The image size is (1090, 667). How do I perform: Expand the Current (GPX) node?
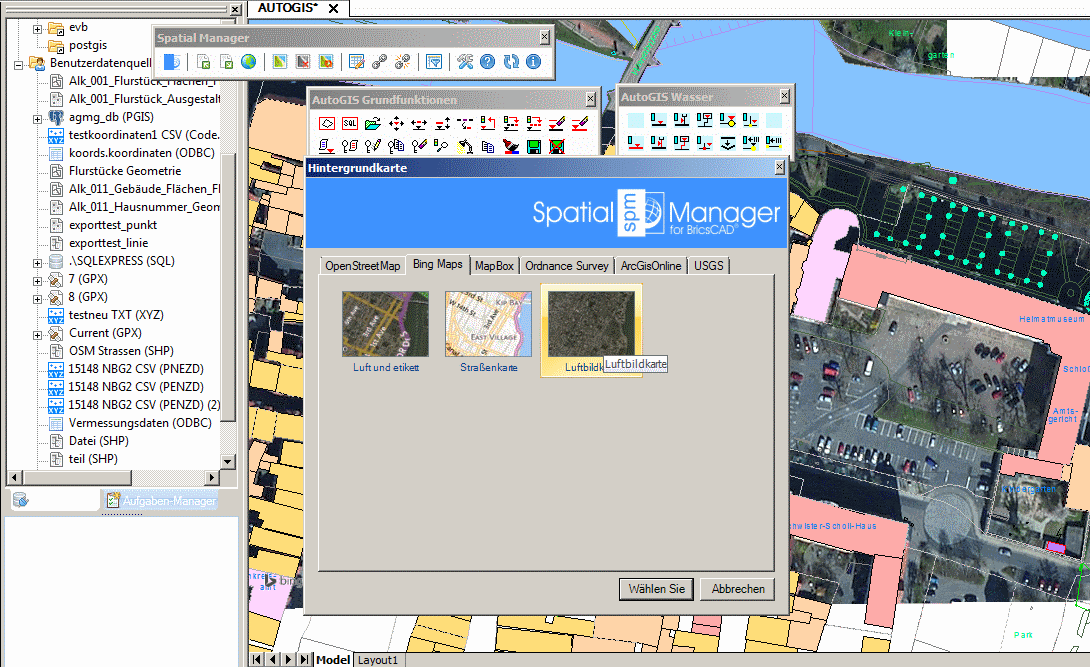(x=38, y=336)
